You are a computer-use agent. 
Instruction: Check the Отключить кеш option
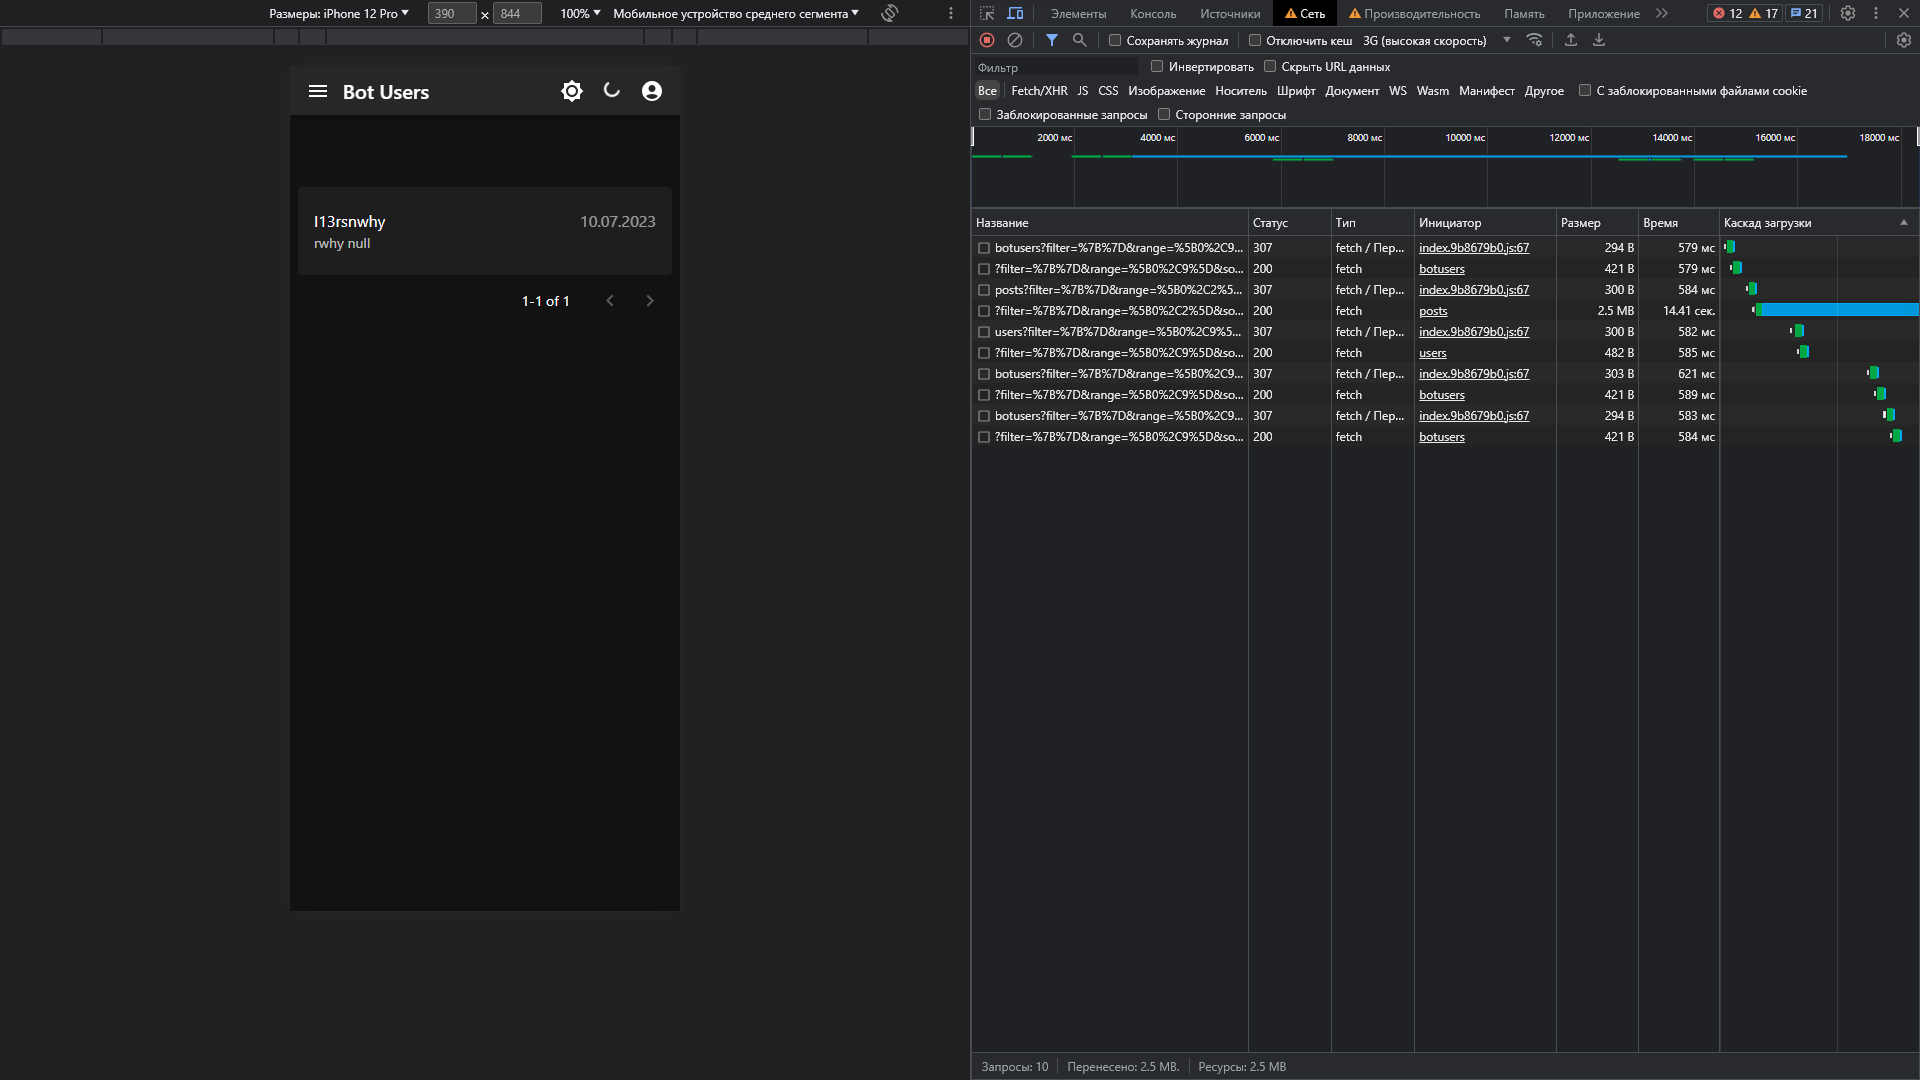[1255, 41]
